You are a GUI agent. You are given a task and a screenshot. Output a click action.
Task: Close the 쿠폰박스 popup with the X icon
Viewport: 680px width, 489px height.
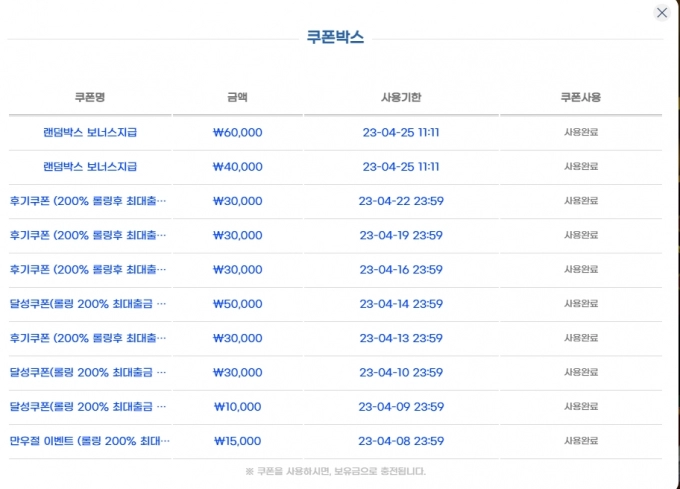coord(661,13)
